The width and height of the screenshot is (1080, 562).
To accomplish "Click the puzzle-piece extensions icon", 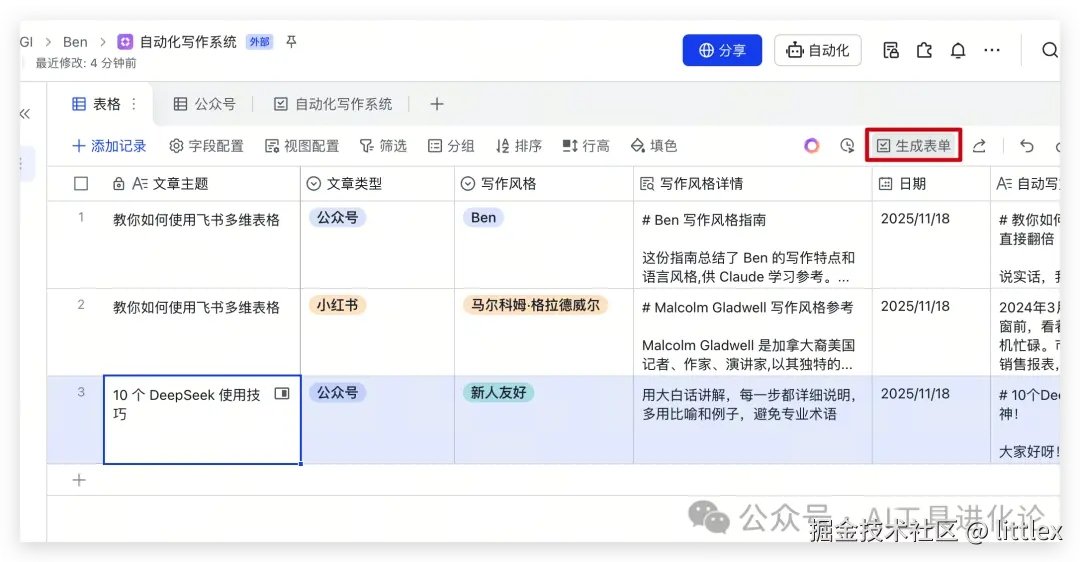I will pos(924,50).
